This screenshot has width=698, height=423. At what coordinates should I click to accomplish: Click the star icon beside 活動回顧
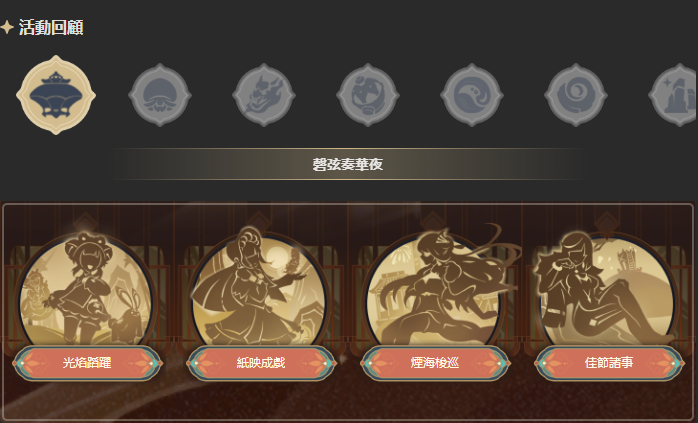coord(7,27)
